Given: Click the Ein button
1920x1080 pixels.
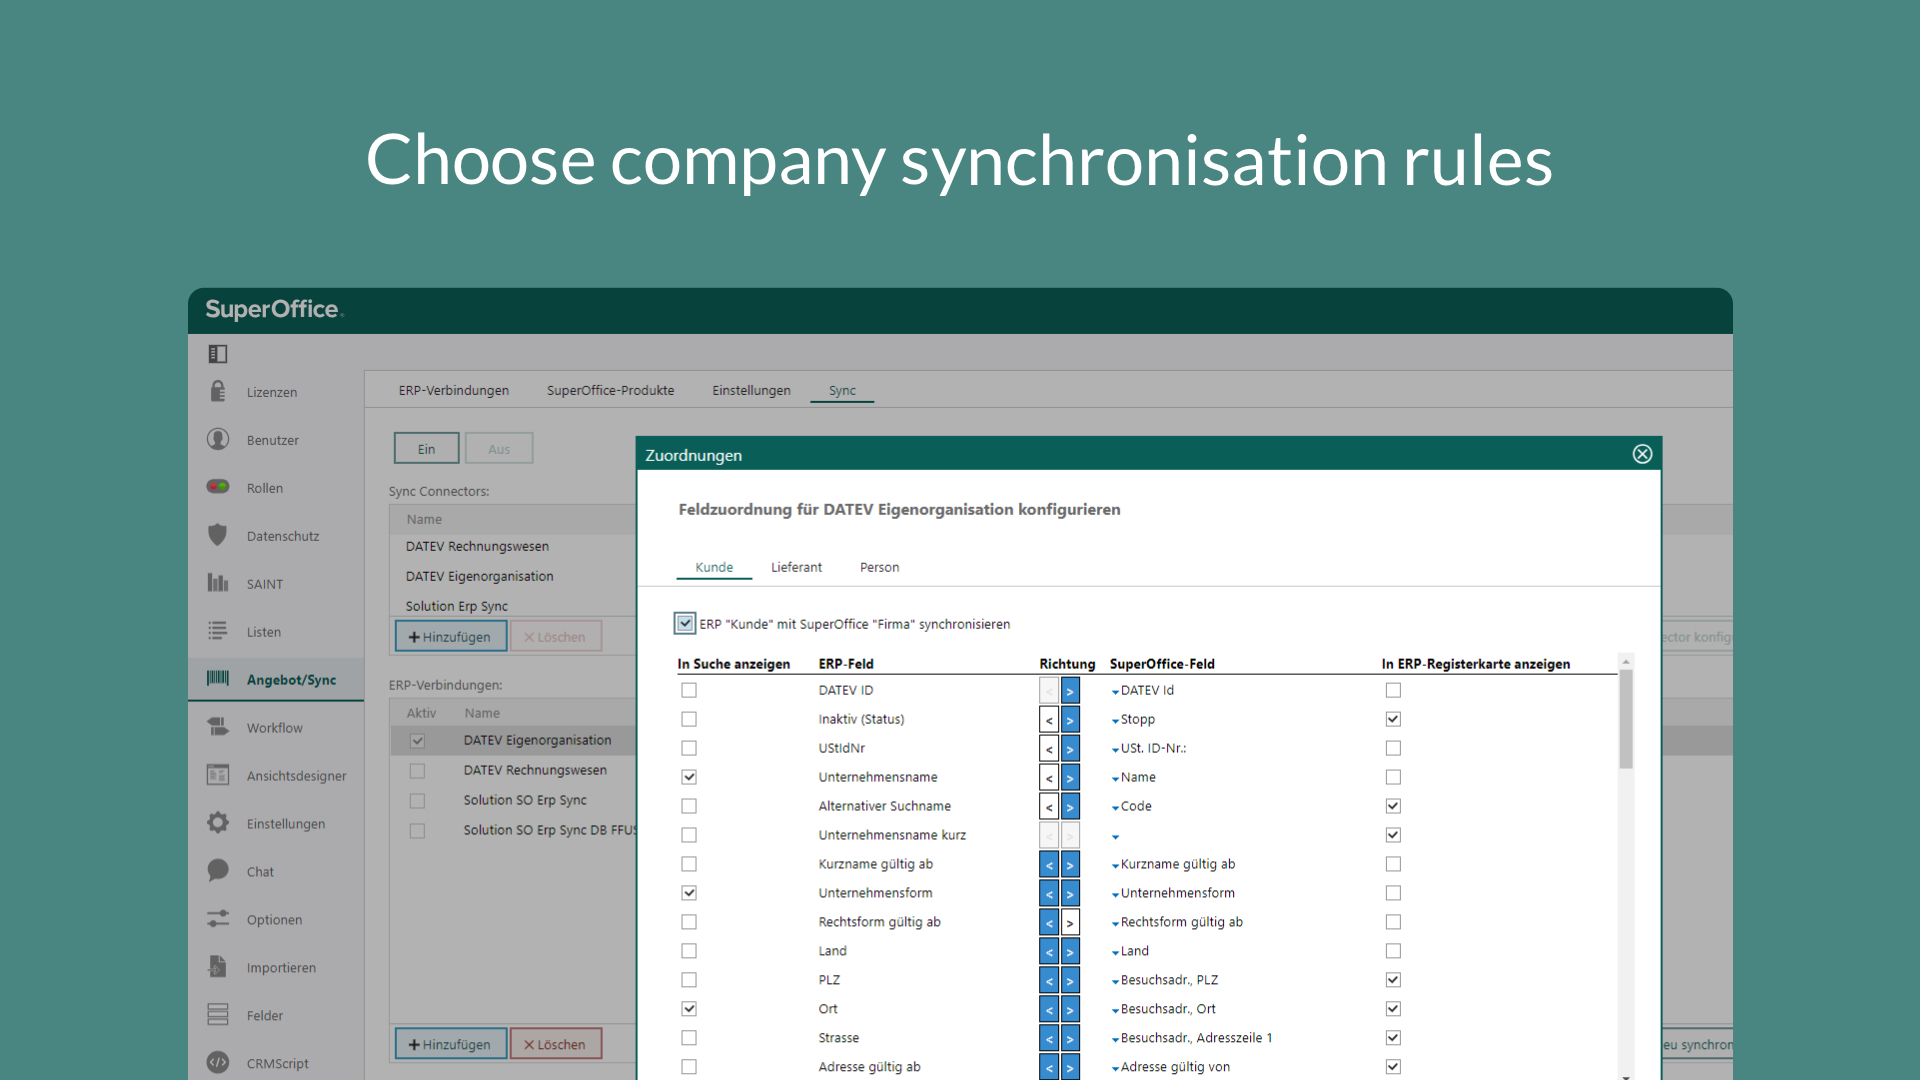Looking at the screenshot, I should [x=426, y=449].
